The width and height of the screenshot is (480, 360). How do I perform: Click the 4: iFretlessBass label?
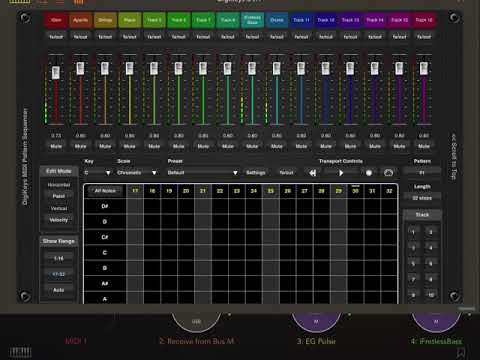coord(436,341)
